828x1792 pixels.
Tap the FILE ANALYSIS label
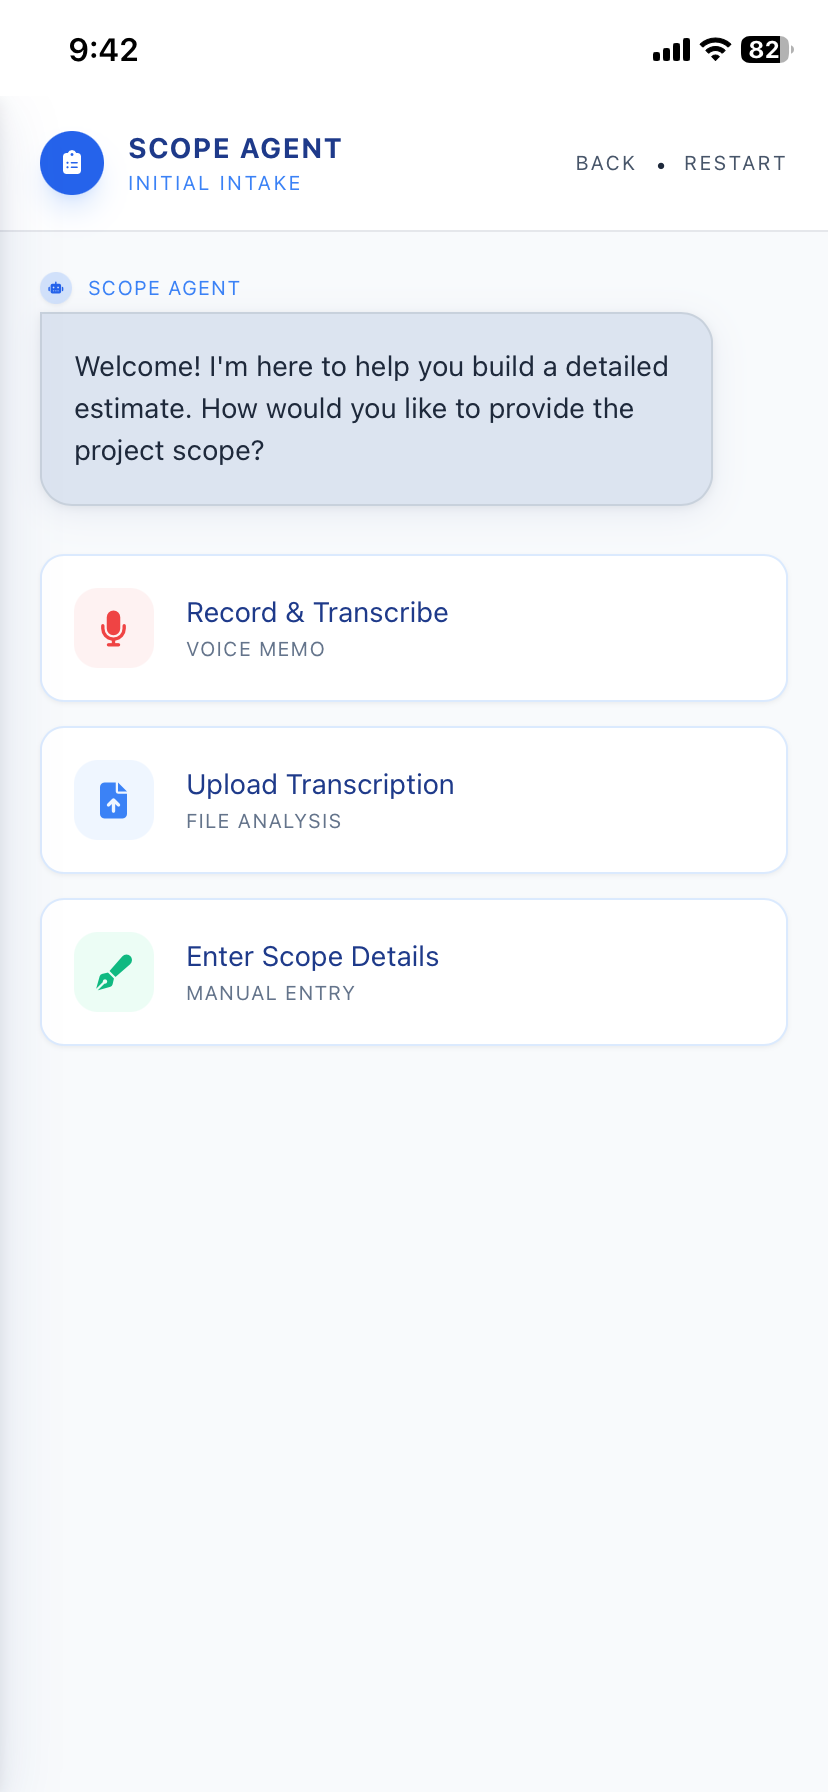coord(264,821)
